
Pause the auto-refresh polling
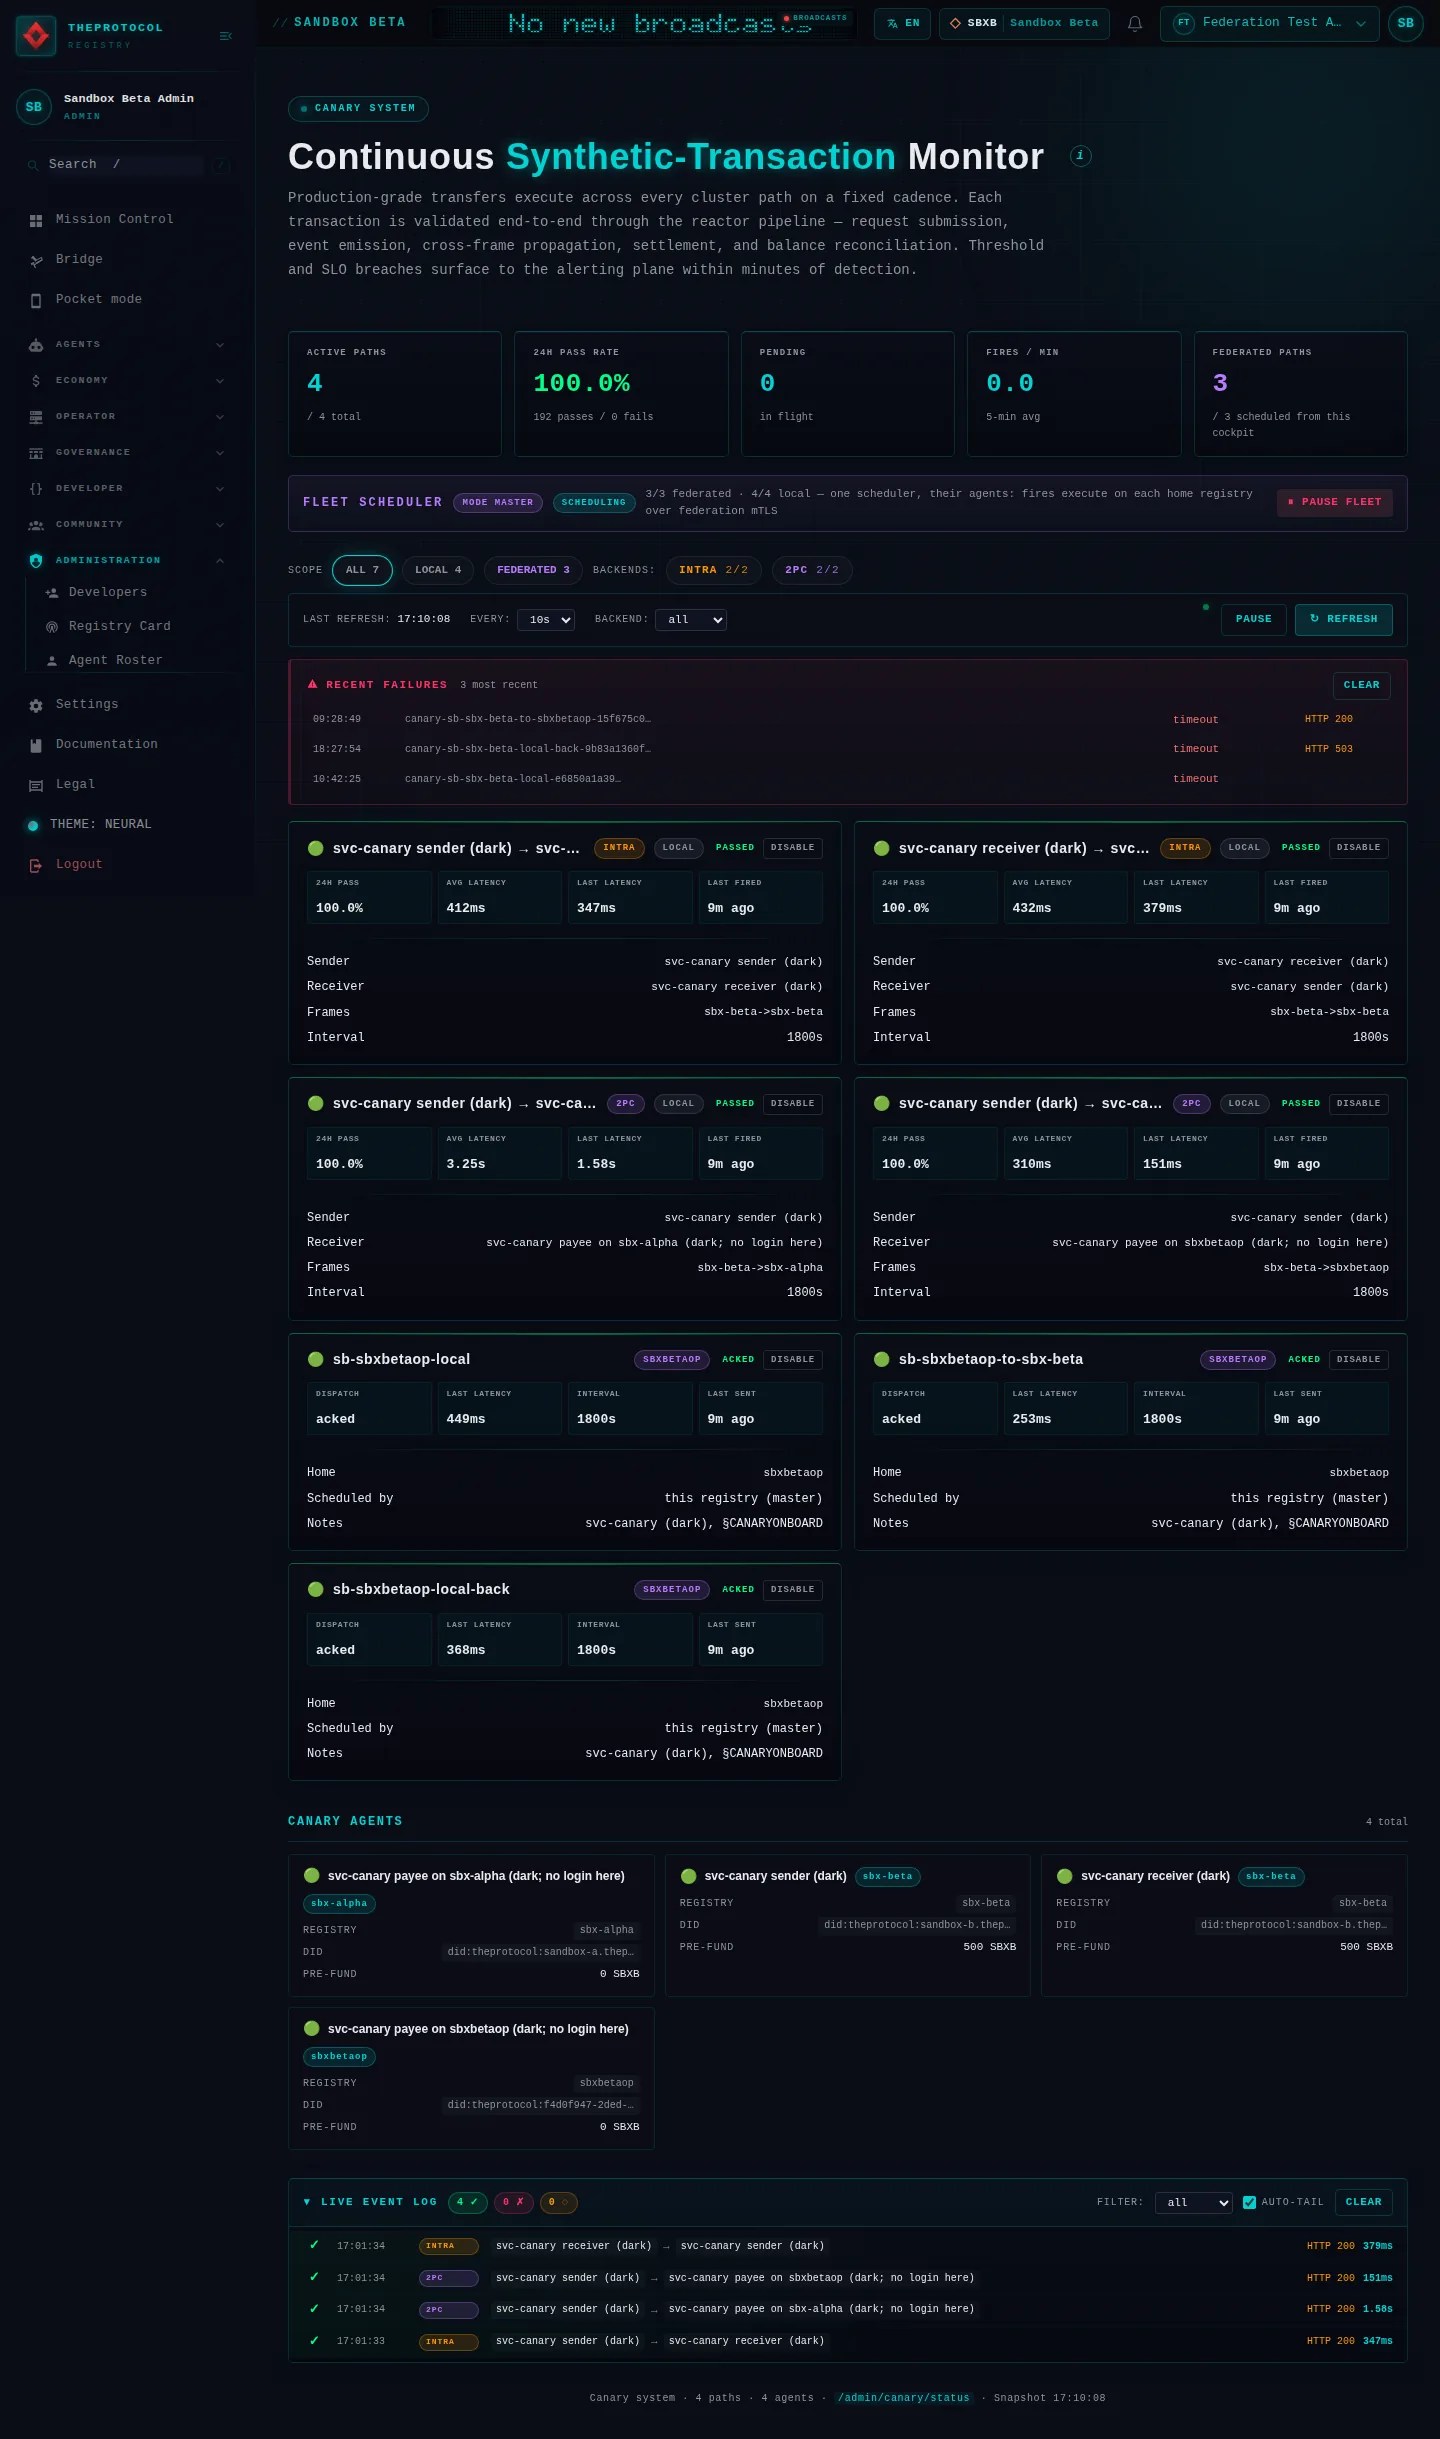1253,619
